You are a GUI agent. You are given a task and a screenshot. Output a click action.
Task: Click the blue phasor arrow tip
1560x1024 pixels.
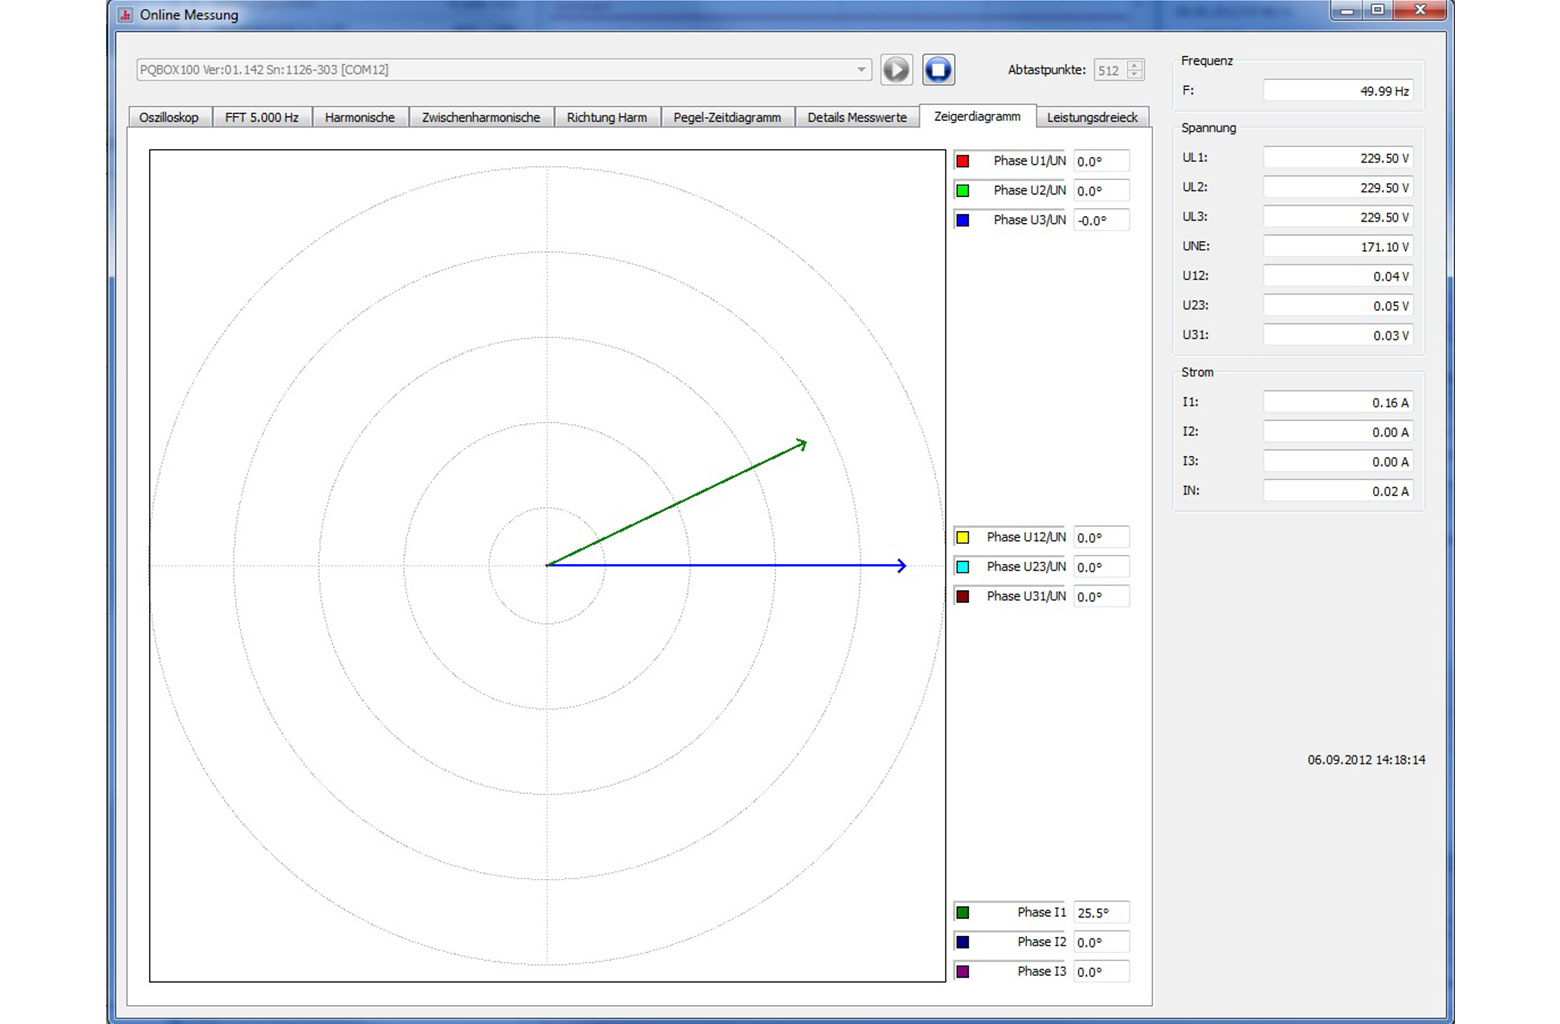pyautogui.click(x=901, y=566)
